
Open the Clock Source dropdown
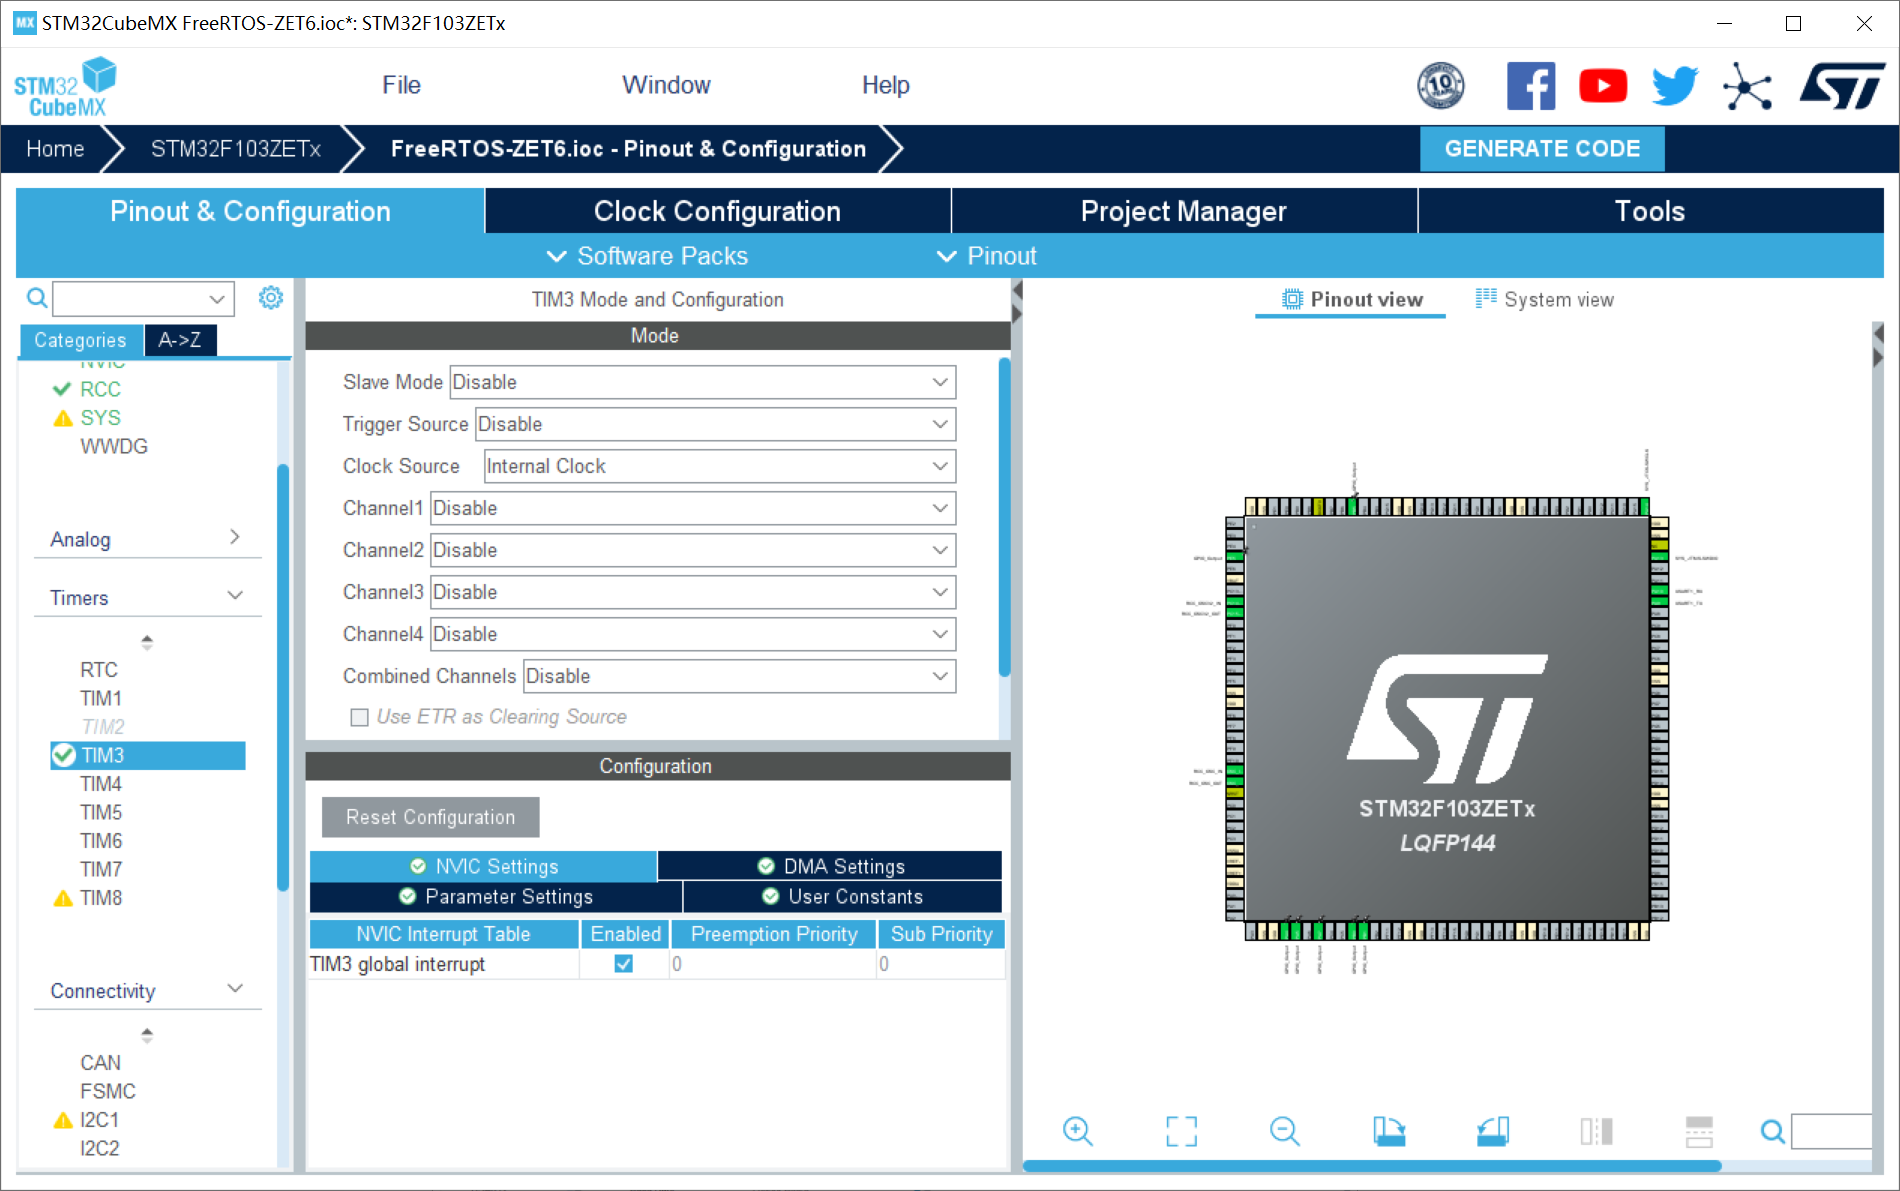tap(720, 466)
